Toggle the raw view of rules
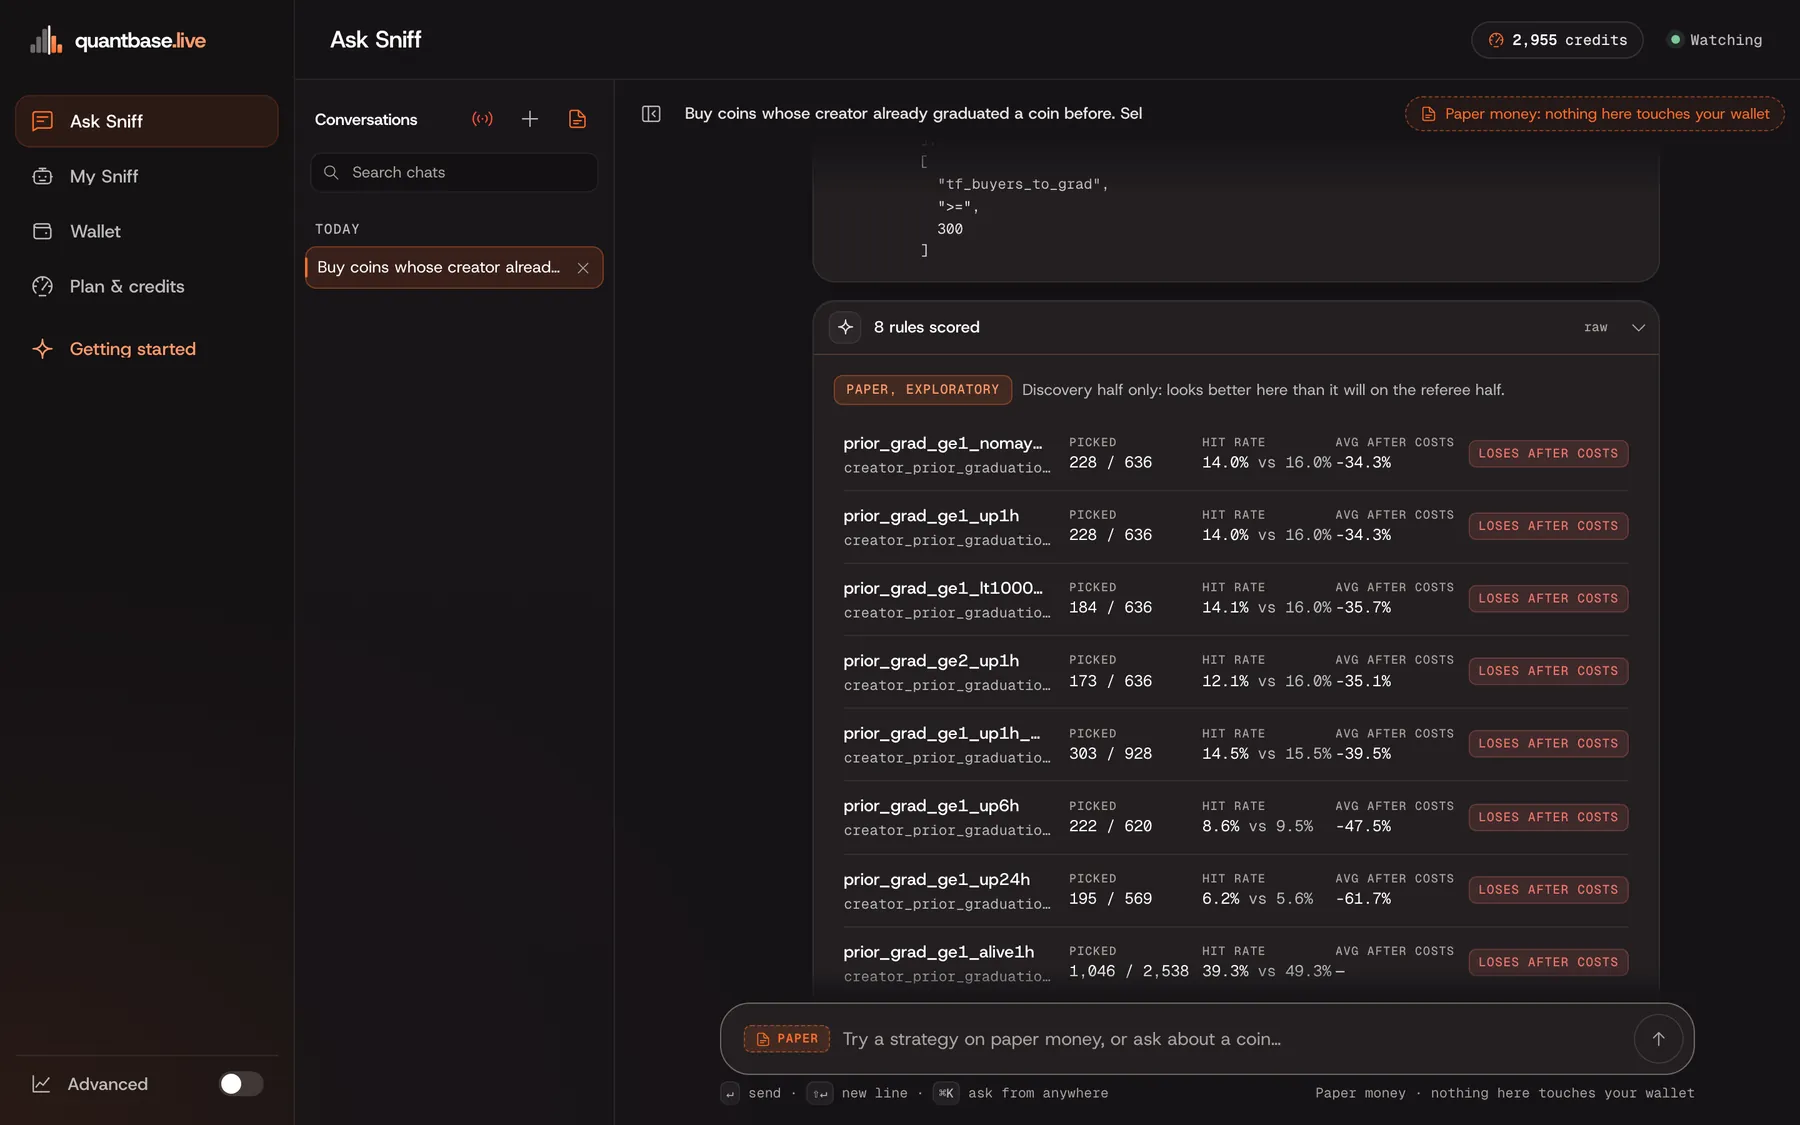The image size is (1800, 1125). click(x=1595, y=327)
